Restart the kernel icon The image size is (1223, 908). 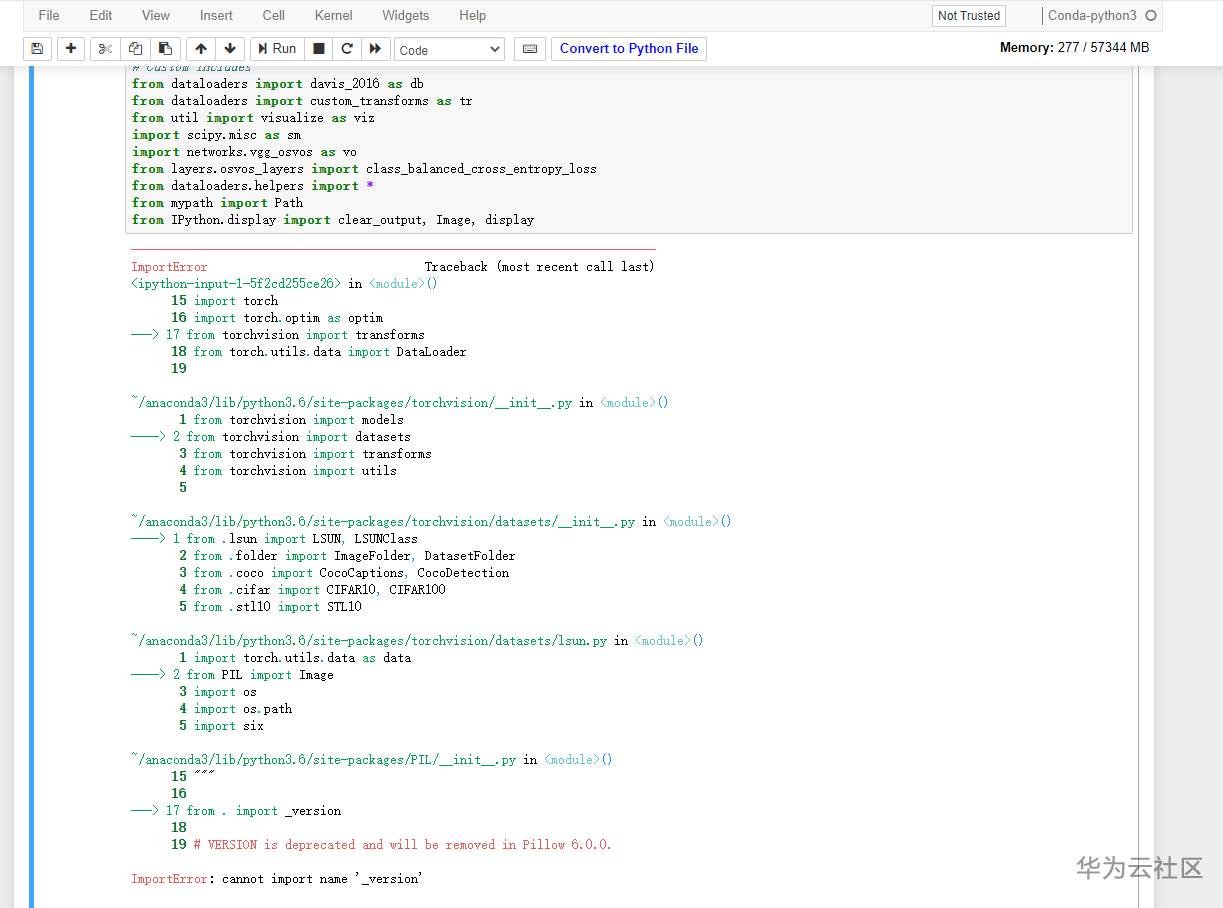point(347,49)
